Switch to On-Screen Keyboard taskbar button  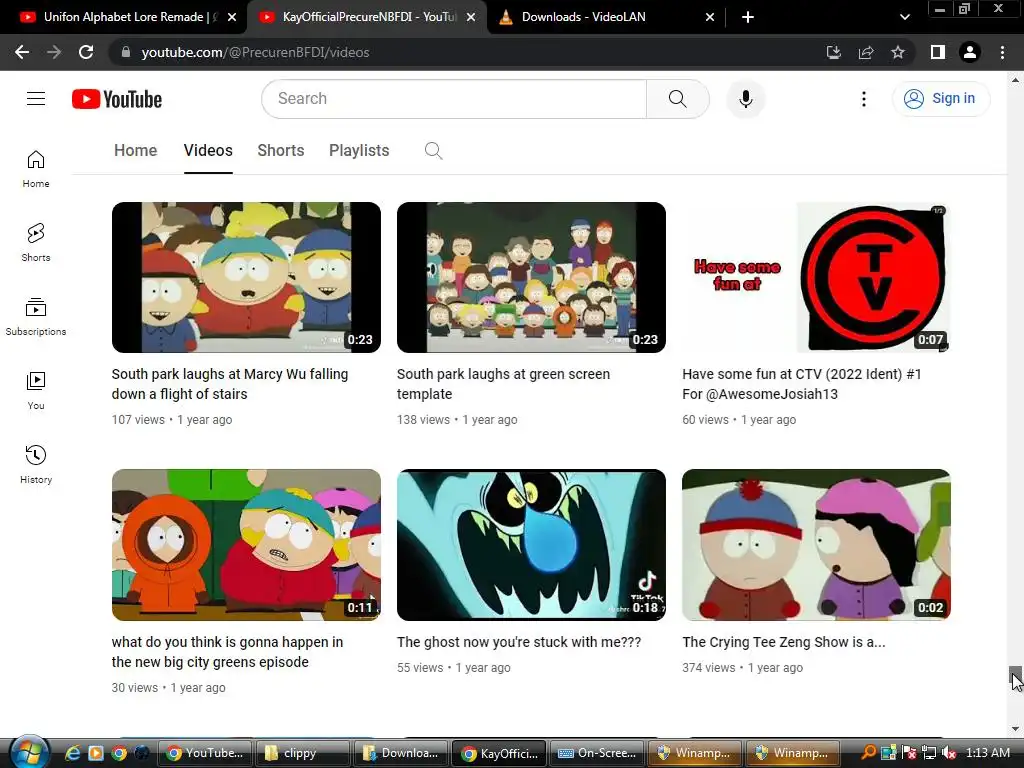click(x=597, y=753)
